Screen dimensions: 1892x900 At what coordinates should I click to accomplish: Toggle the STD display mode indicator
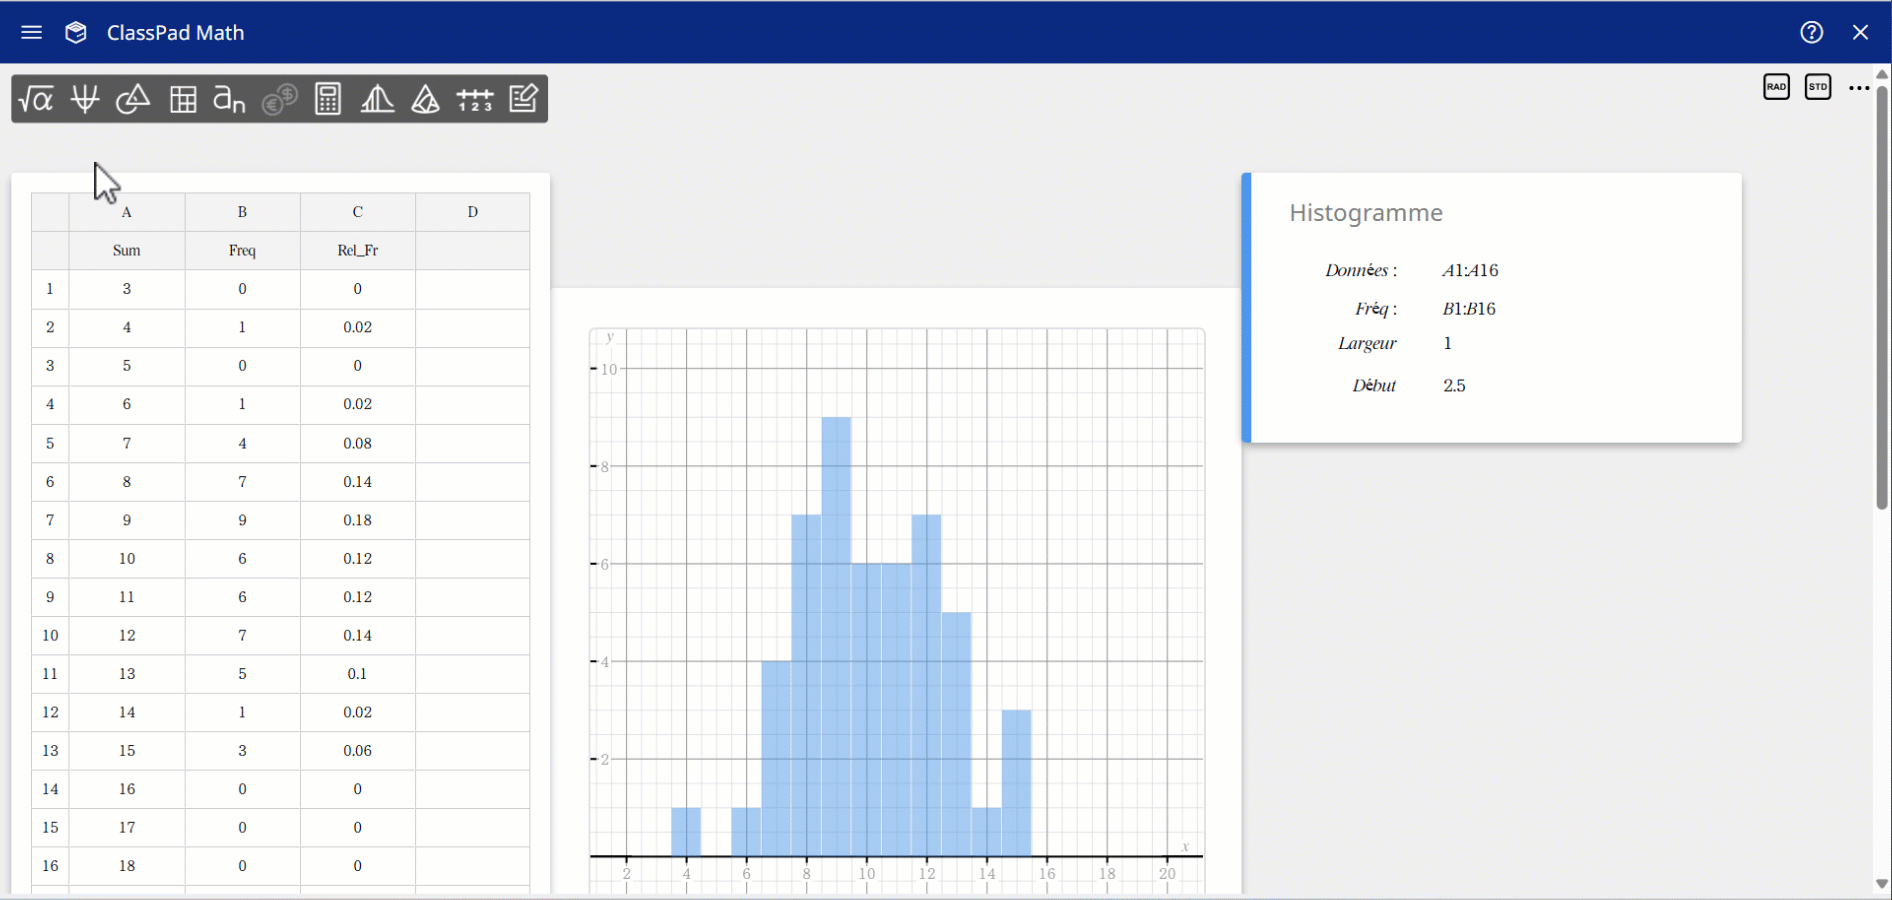pos(1818,87)
